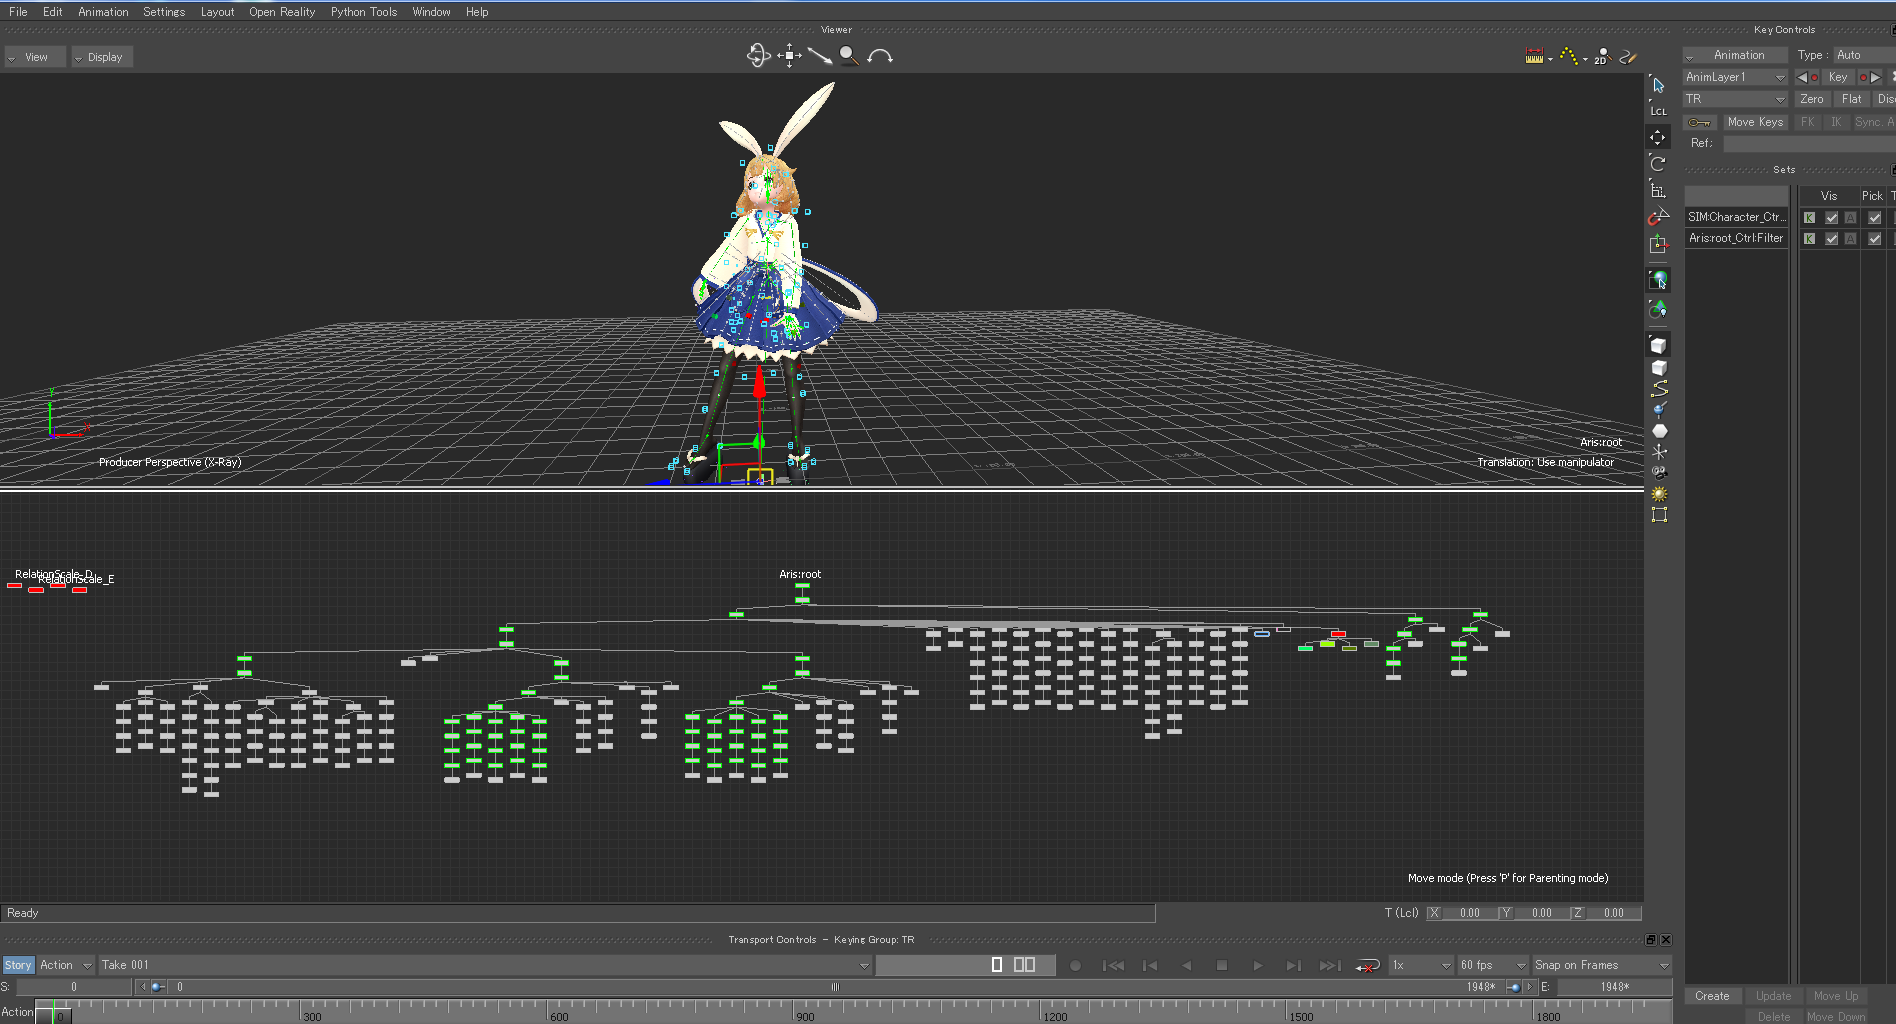Click the pivot axis manipulator icon
This screenshot has width=1896, height=1024.
[1658, 244]
